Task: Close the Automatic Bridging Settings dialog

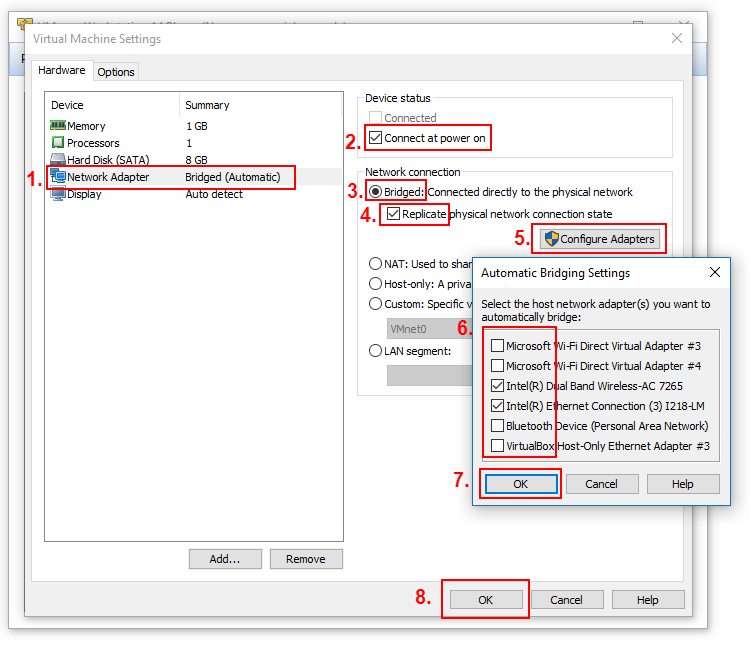Action: [x=714, y=272]
